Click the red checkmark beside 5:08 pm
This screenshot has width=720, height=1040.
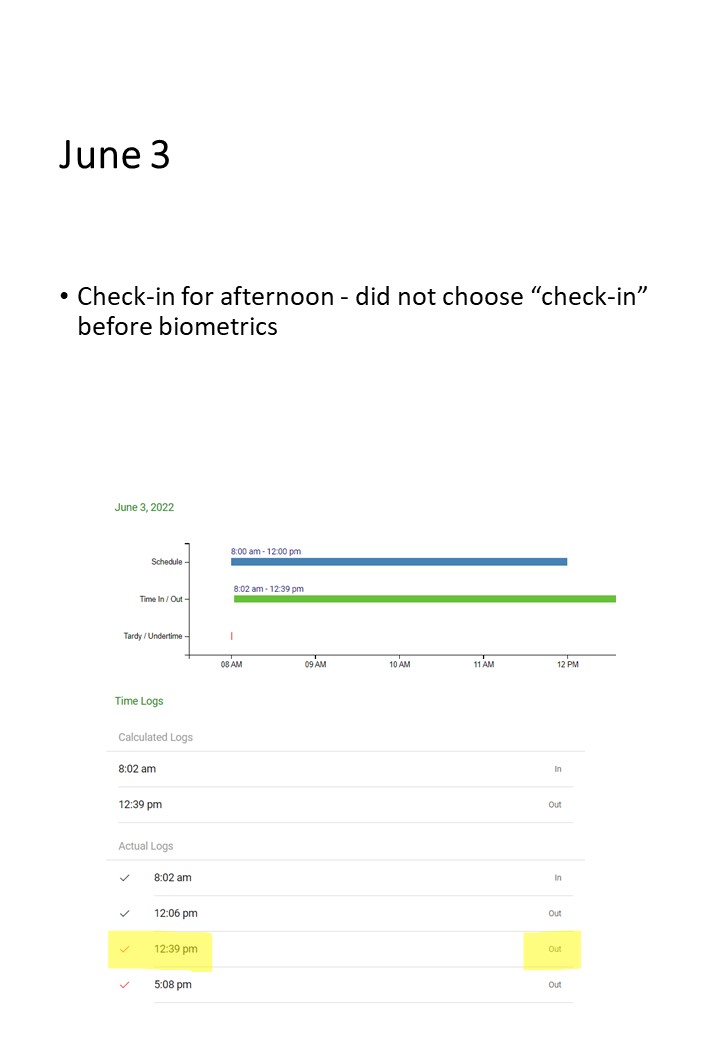[125, 985]
